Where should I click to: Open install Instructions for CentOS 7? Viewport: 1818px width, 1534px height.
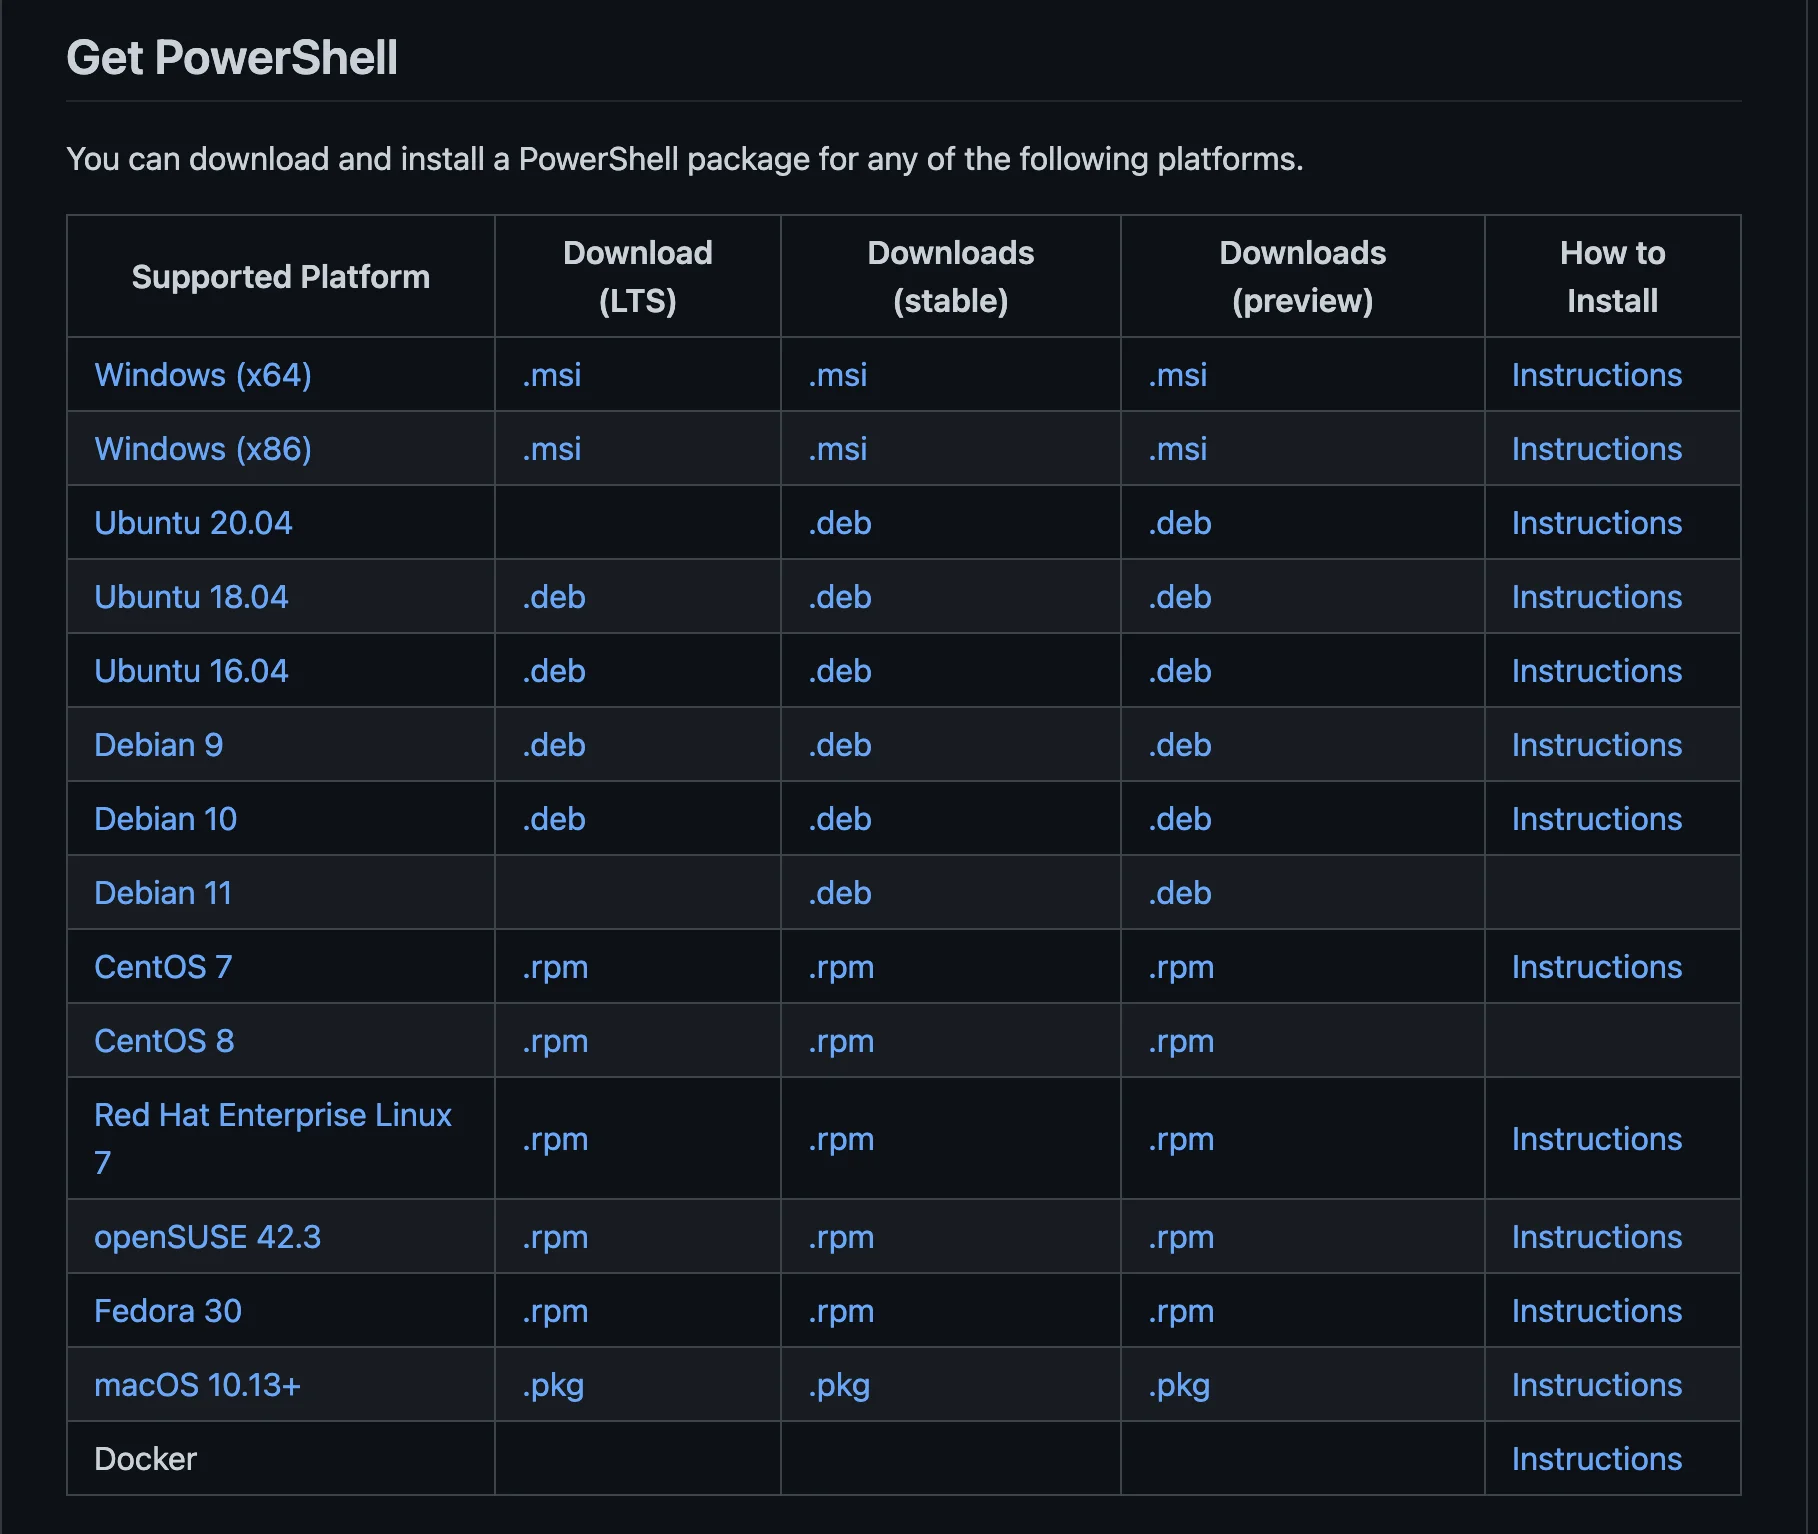[x=1596, y=967]
